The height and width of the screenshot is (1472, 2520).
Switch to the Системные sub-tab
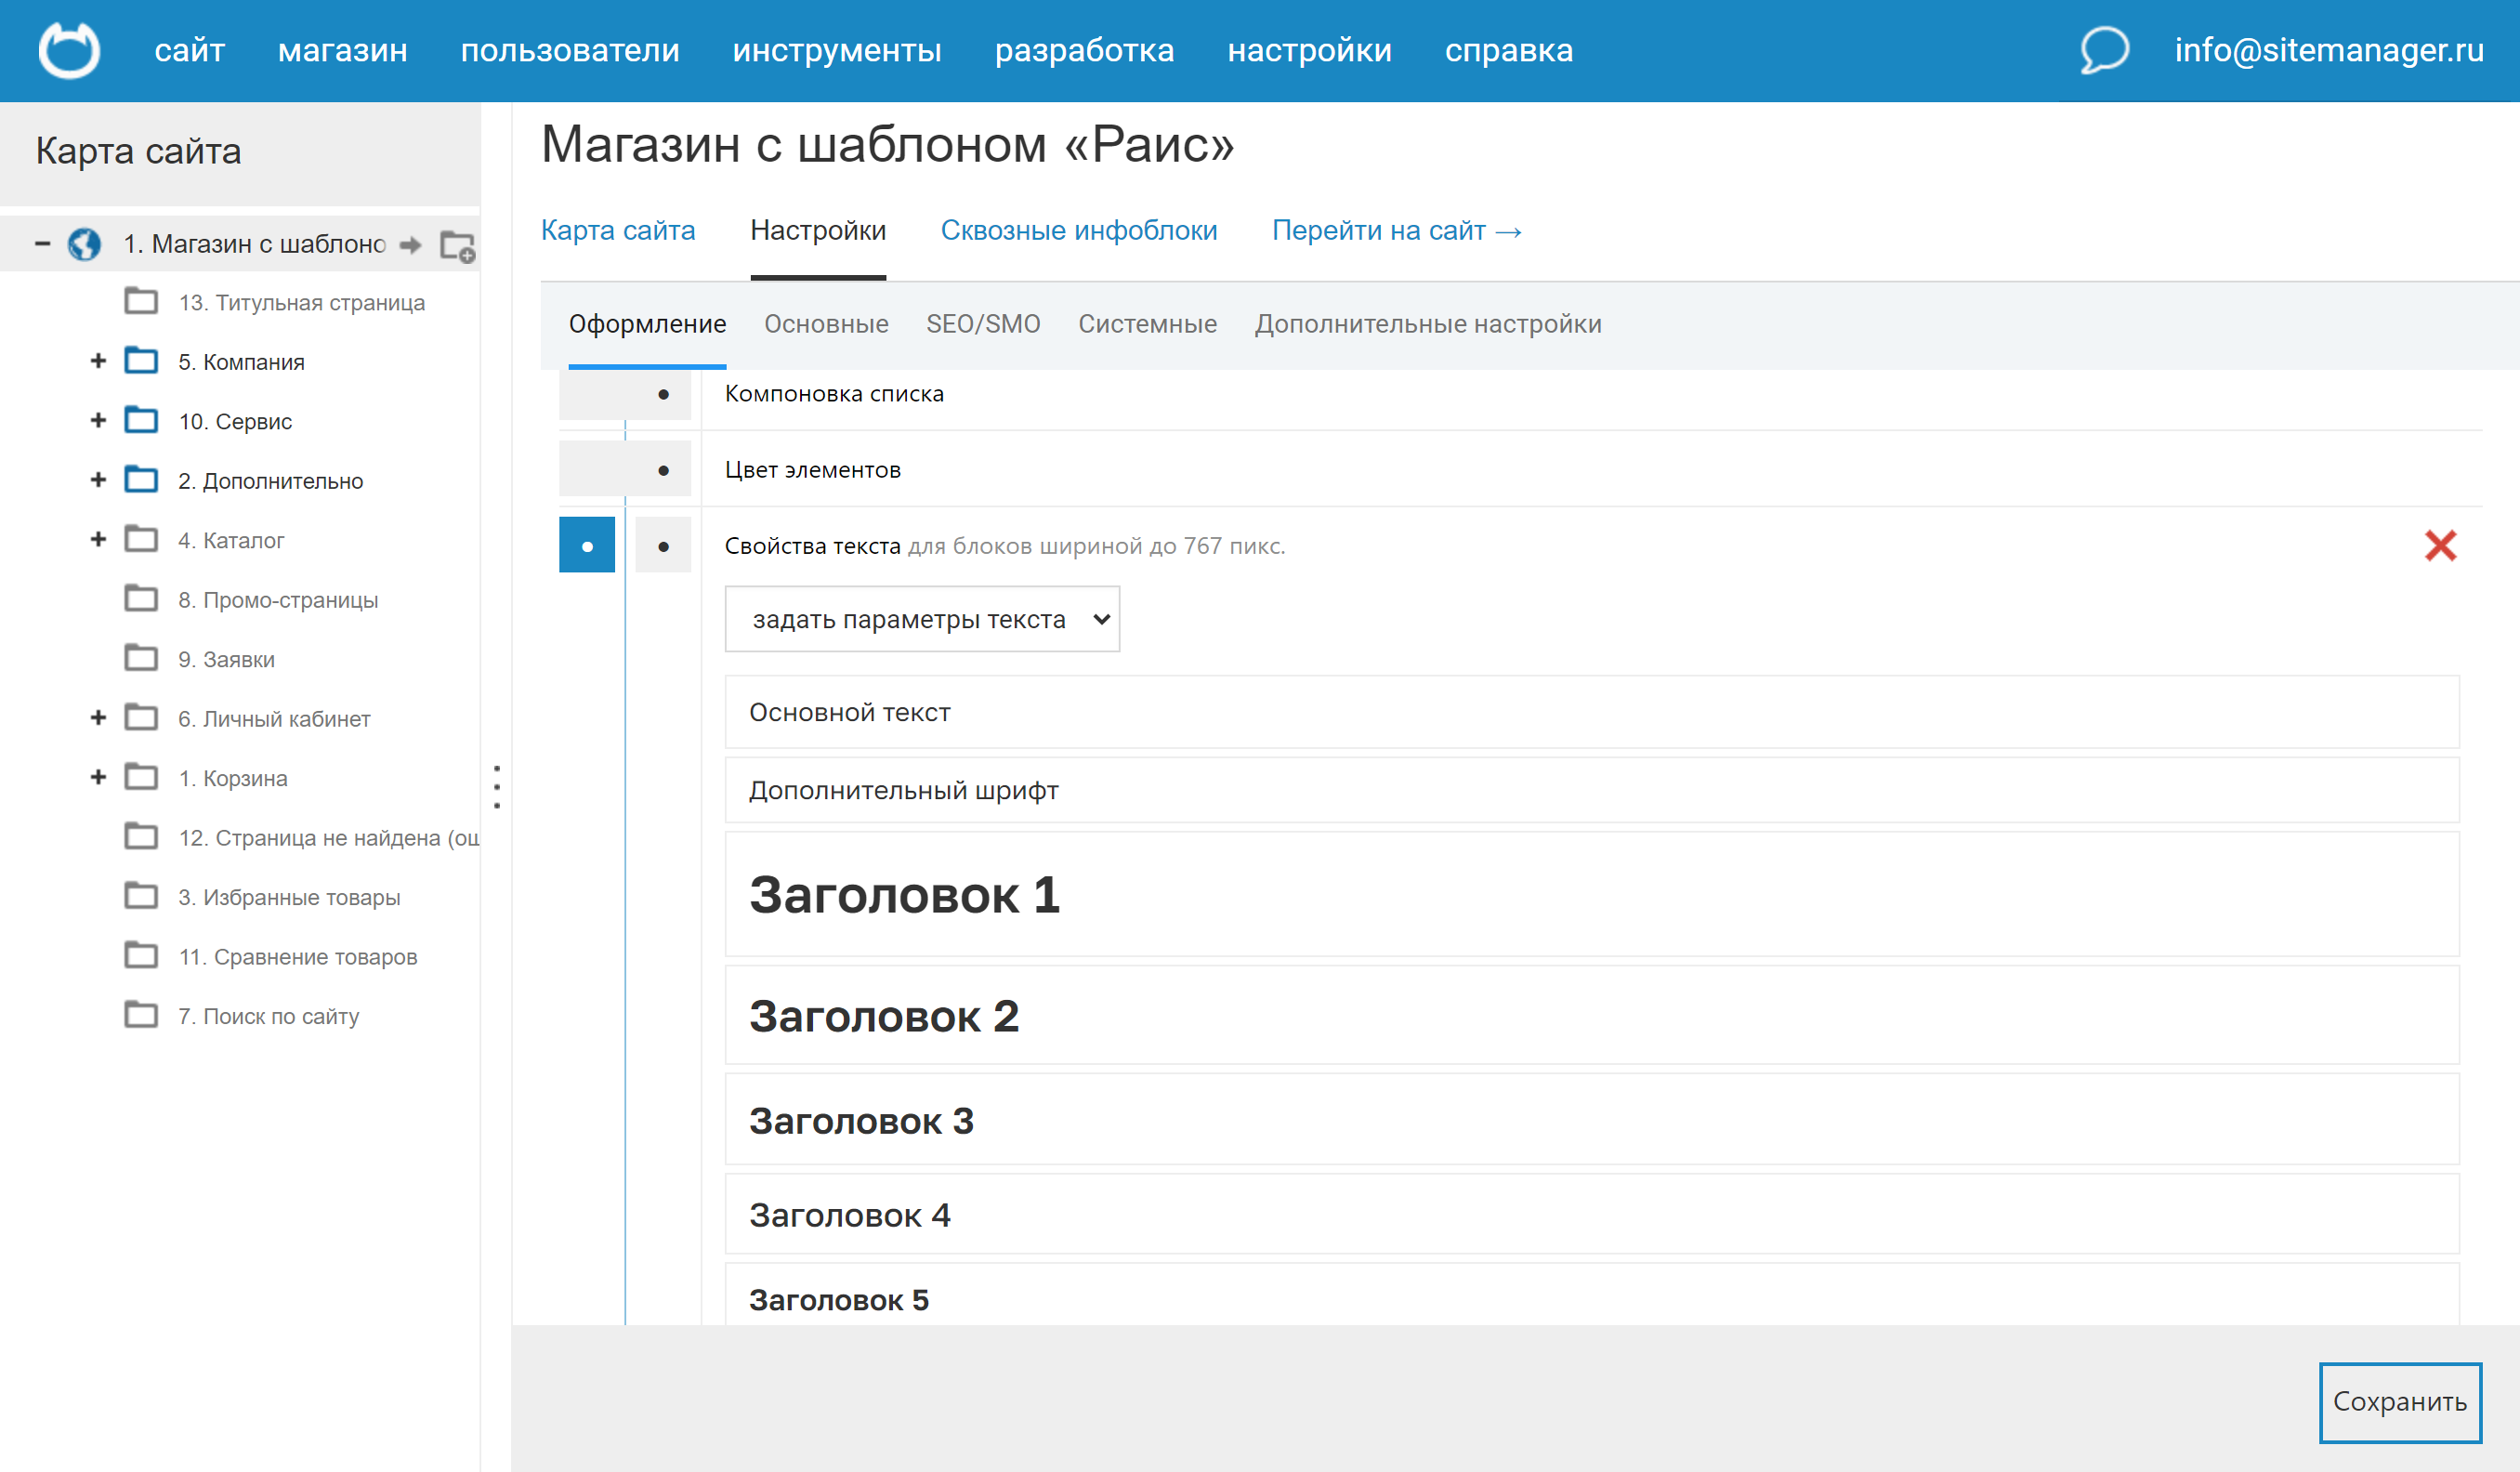tap(1147, 324)
